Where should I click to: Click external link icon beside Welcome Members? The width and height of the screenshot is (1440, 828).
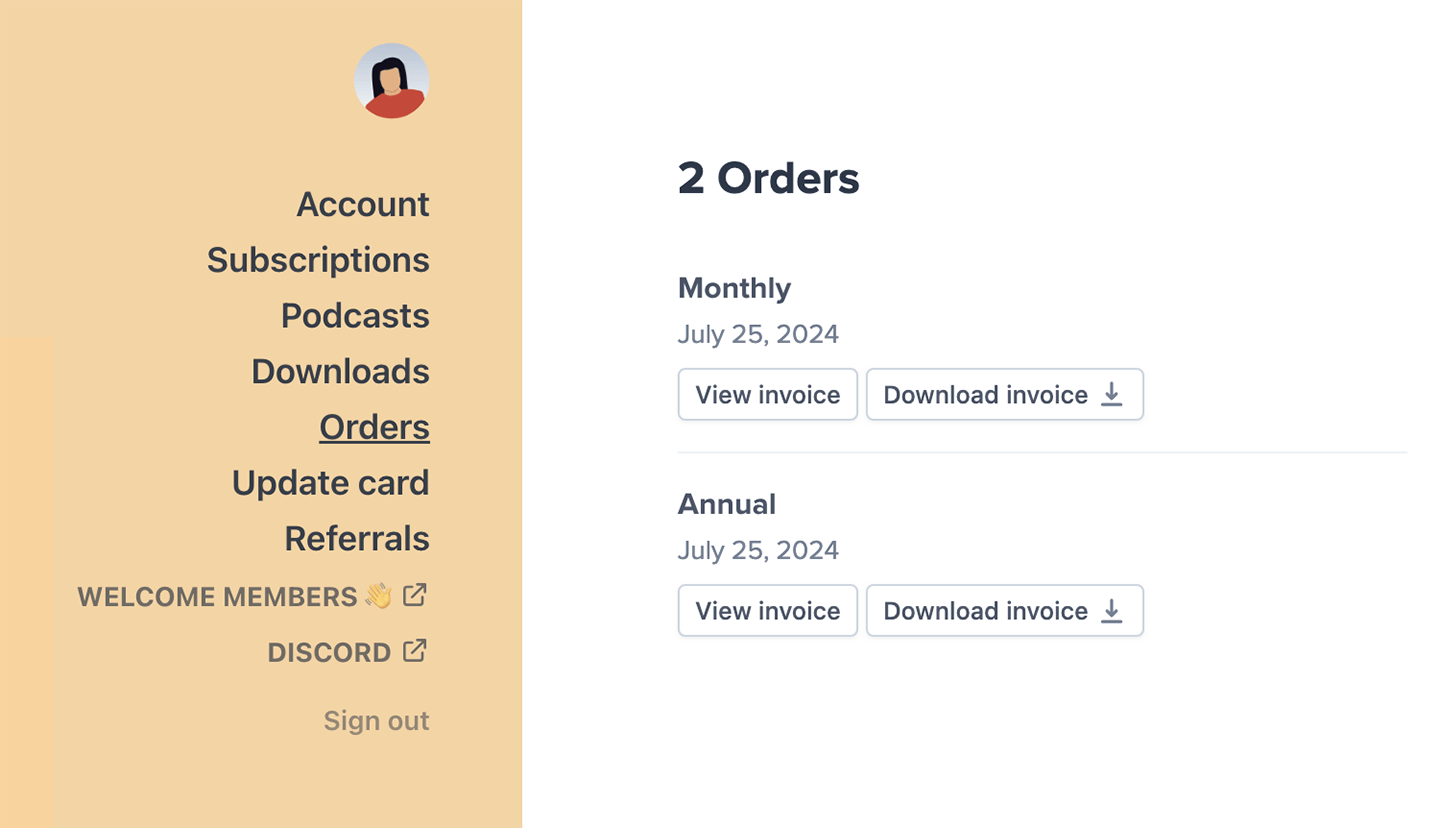pos(415,595)
